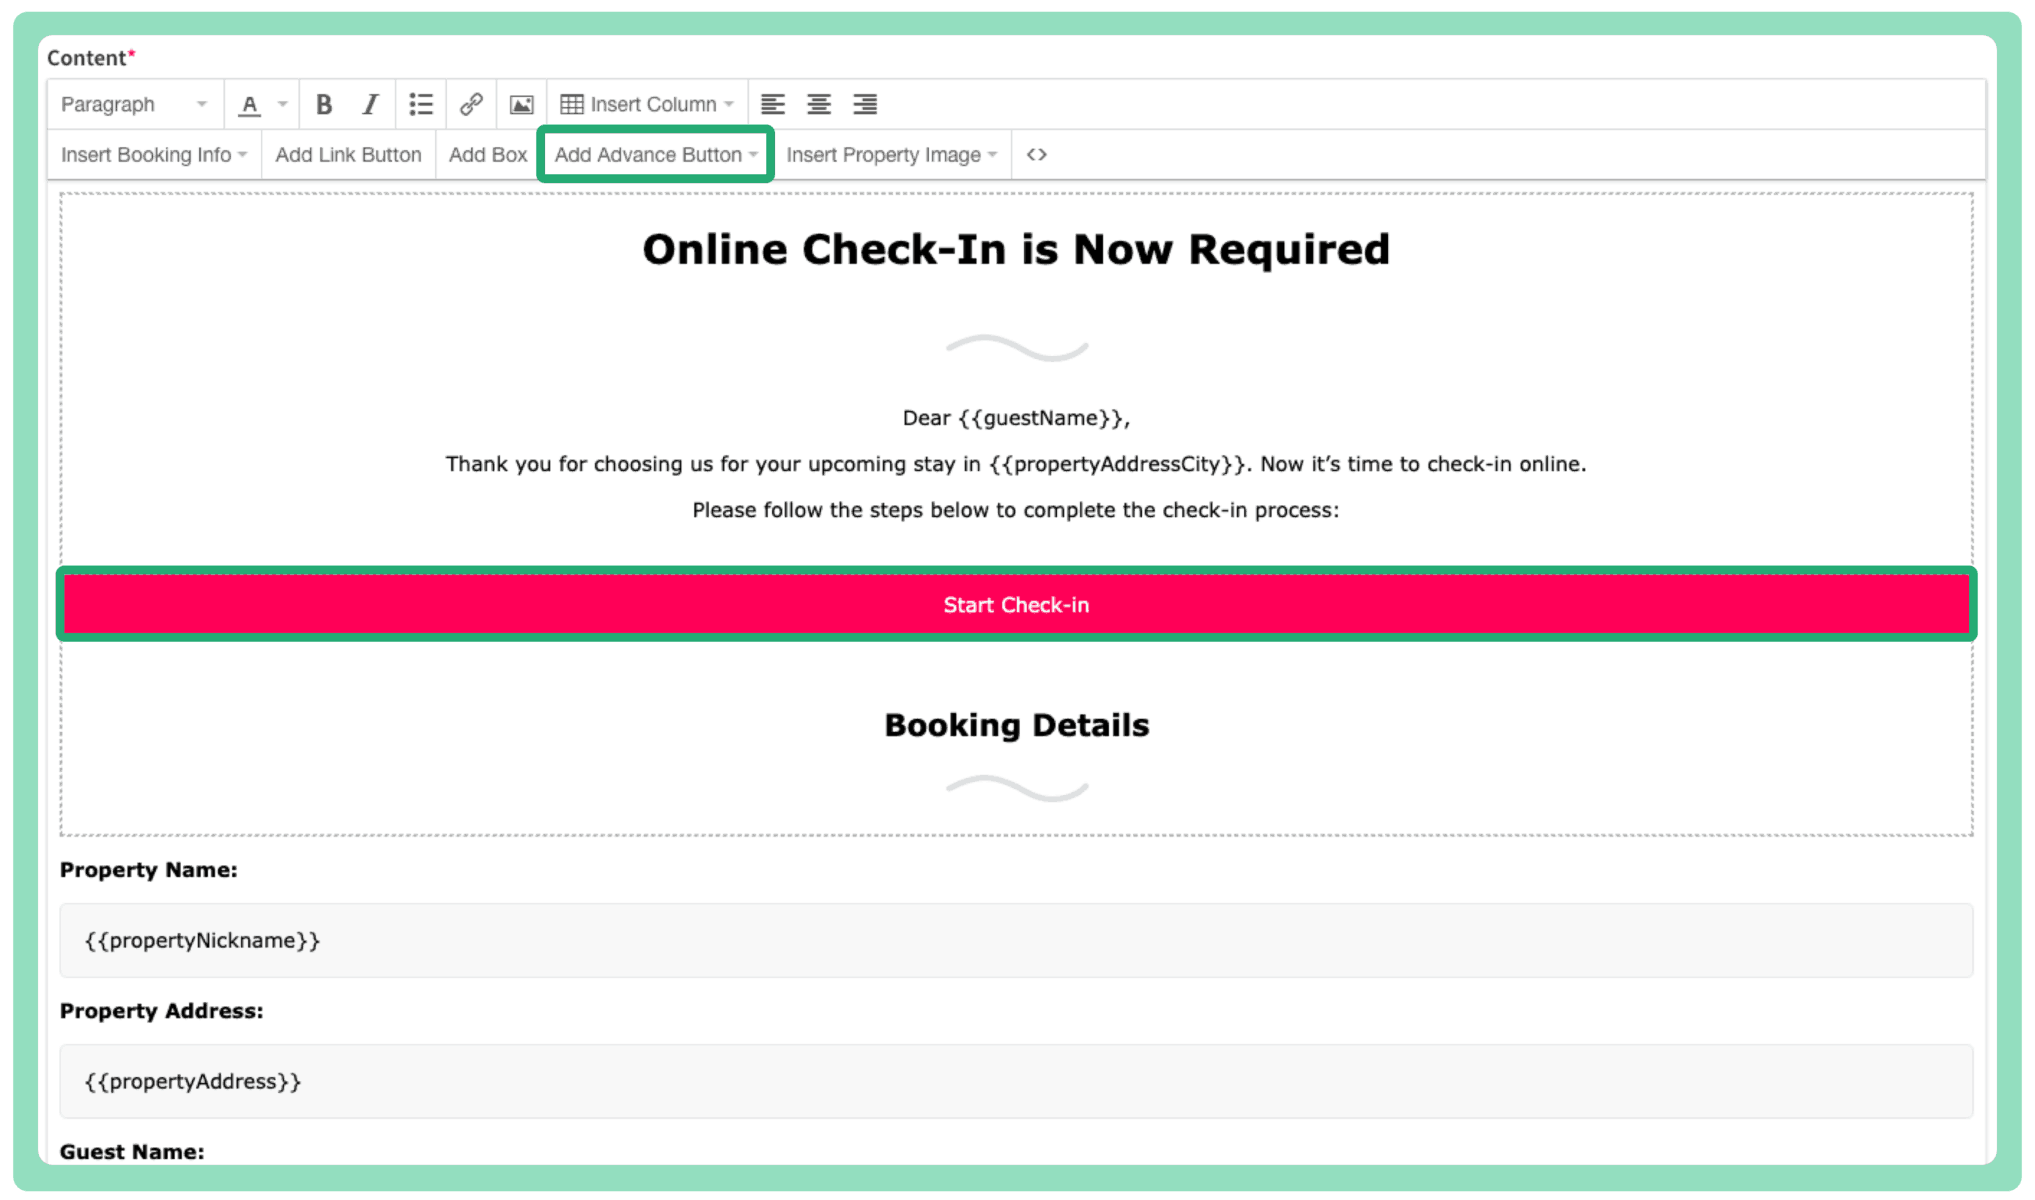
Task: Open the Paragraph style dropdown
Action: pos(134,104)
